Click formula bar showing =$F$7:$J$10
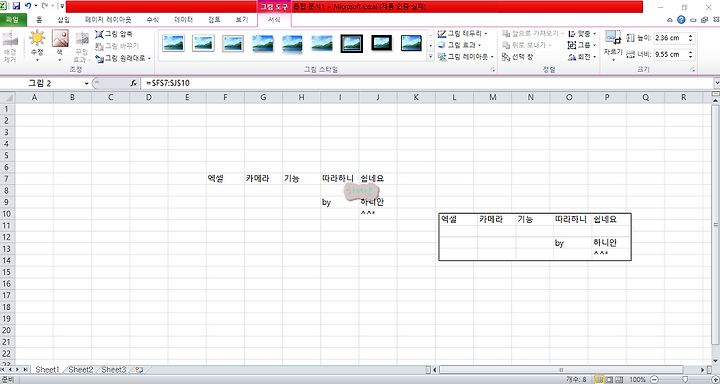 tap(427, 83)
